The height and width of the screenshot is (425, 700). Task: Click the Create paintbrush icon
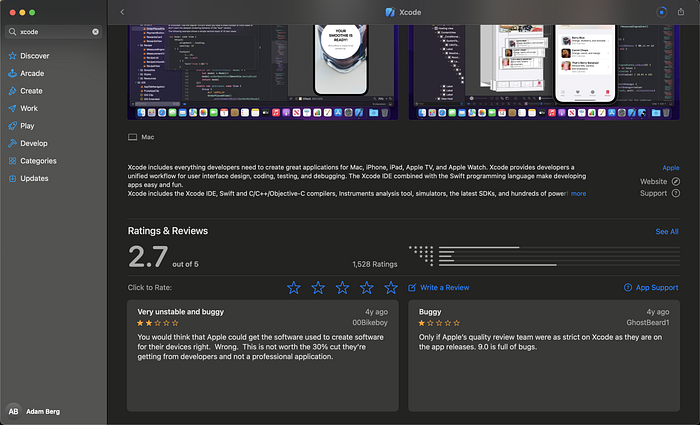click(12, 91)
